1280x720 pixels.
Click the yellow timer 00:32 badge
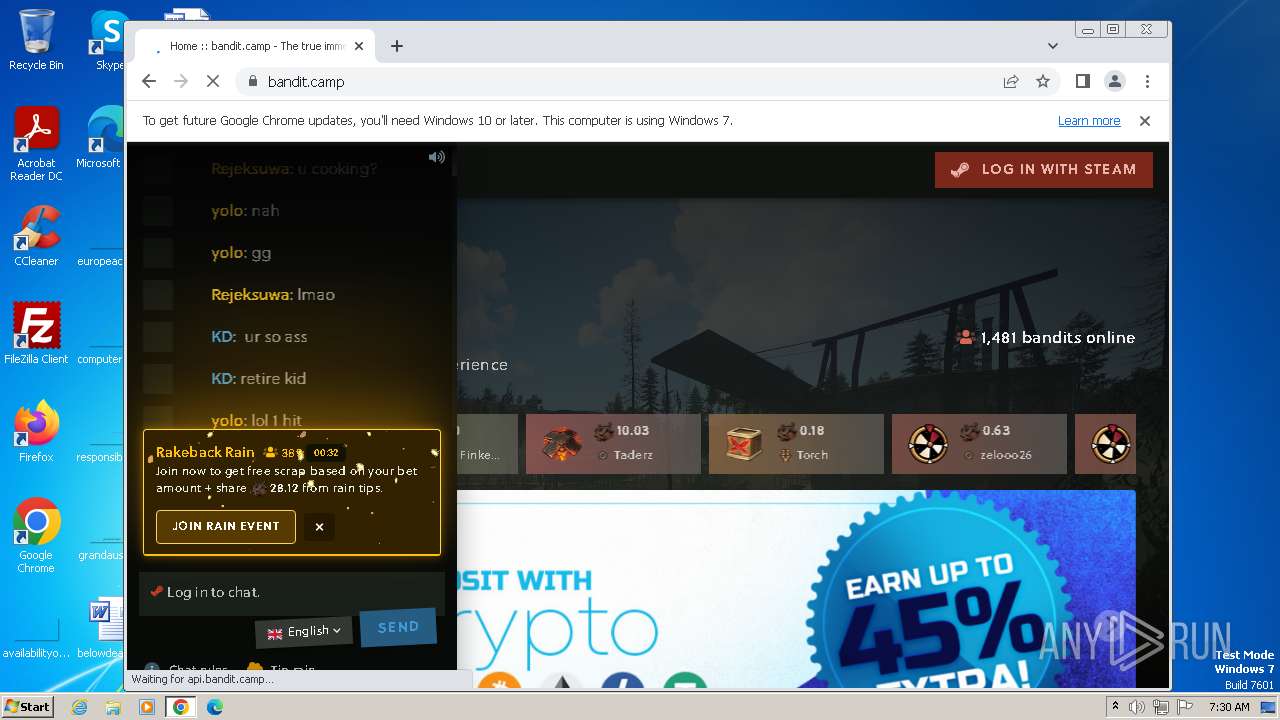point(326,453)
